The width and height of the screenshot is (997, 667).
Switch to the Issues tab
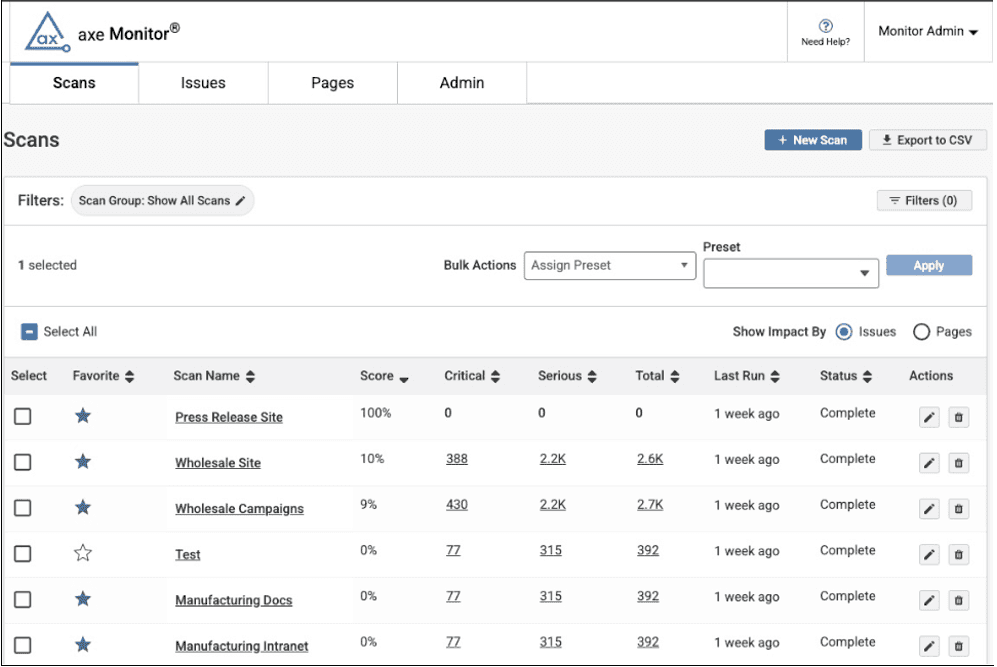[203, 84]
